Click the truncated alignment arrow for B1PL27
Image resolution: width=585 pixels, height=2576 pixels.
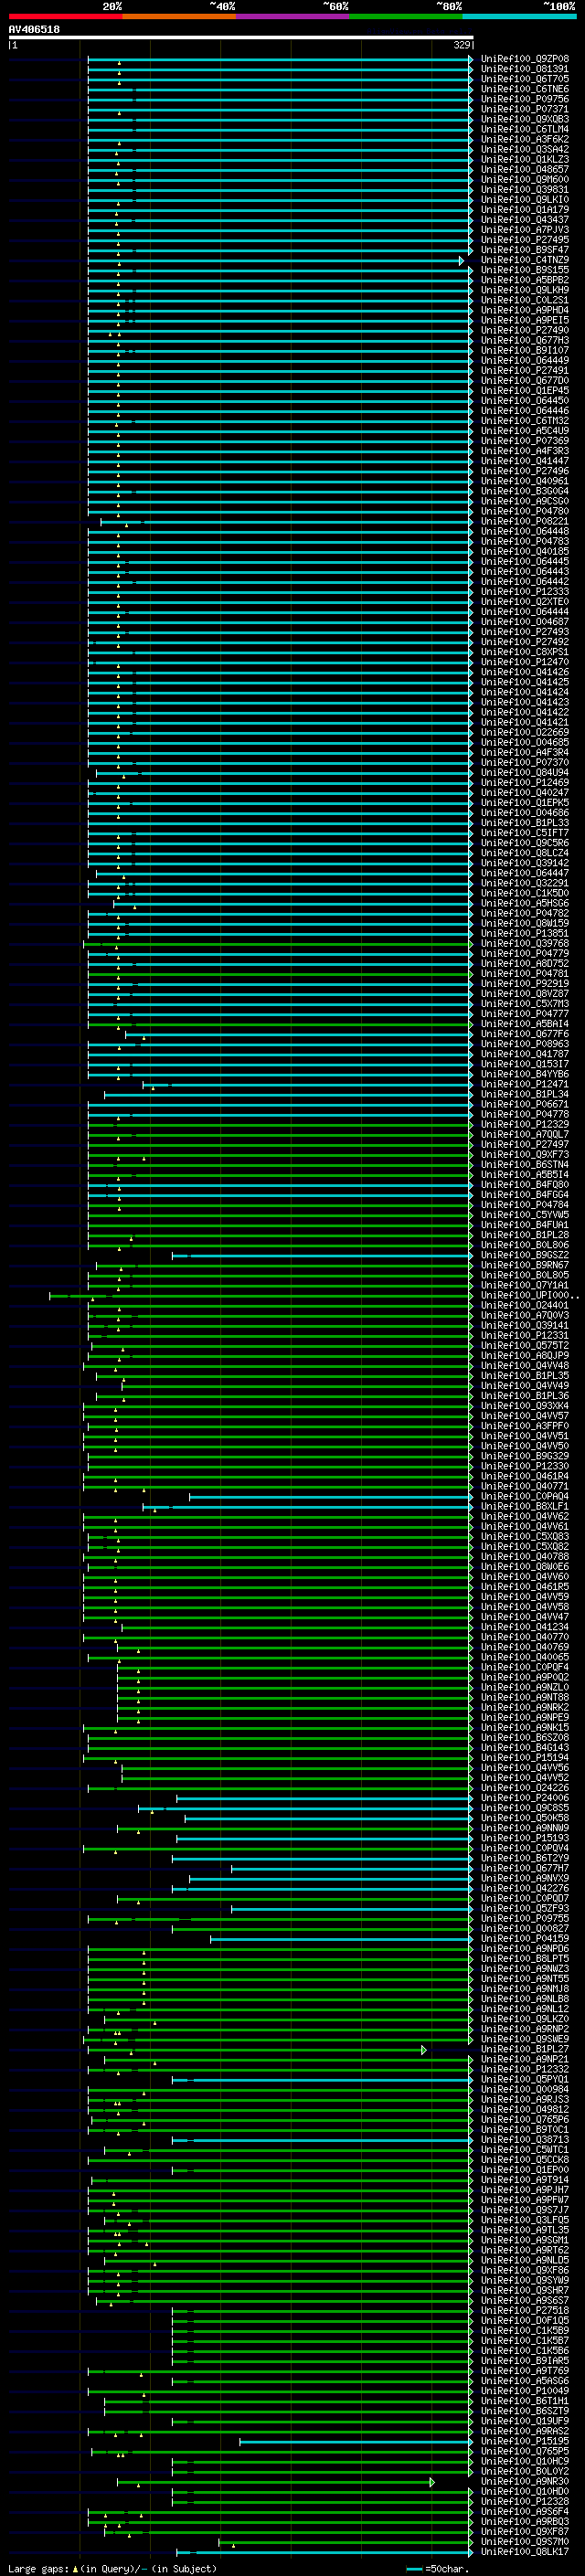(x=424, y=2049)
